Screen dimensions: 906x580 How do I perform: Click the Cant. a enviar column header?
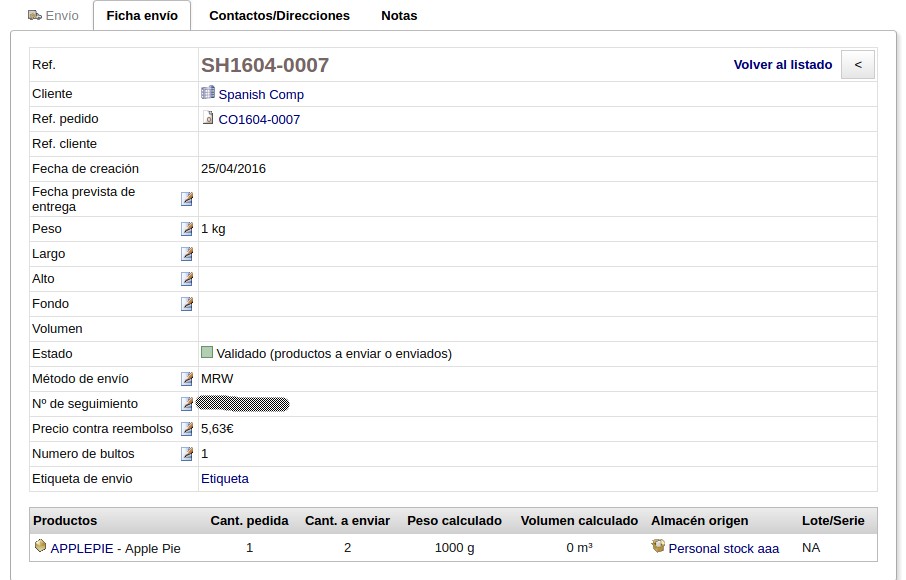click(x=348, y=520)
